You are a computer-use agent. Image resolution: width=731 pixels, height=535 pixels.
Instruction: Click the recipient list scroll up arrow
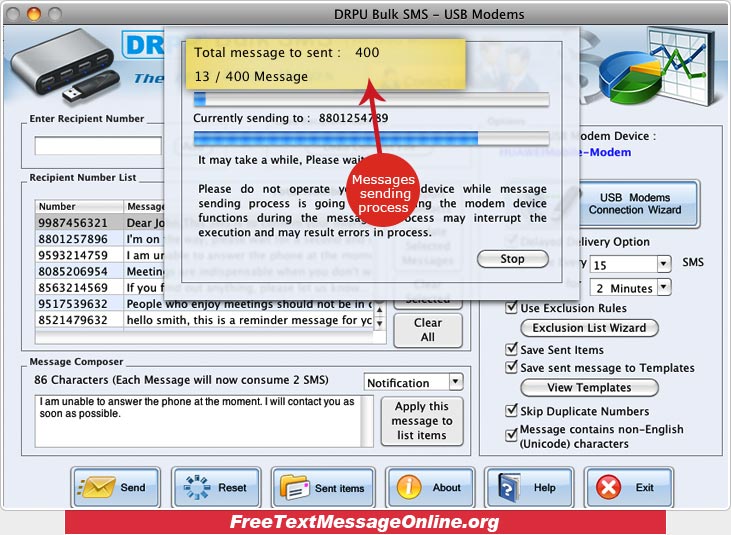coord(380,310)
